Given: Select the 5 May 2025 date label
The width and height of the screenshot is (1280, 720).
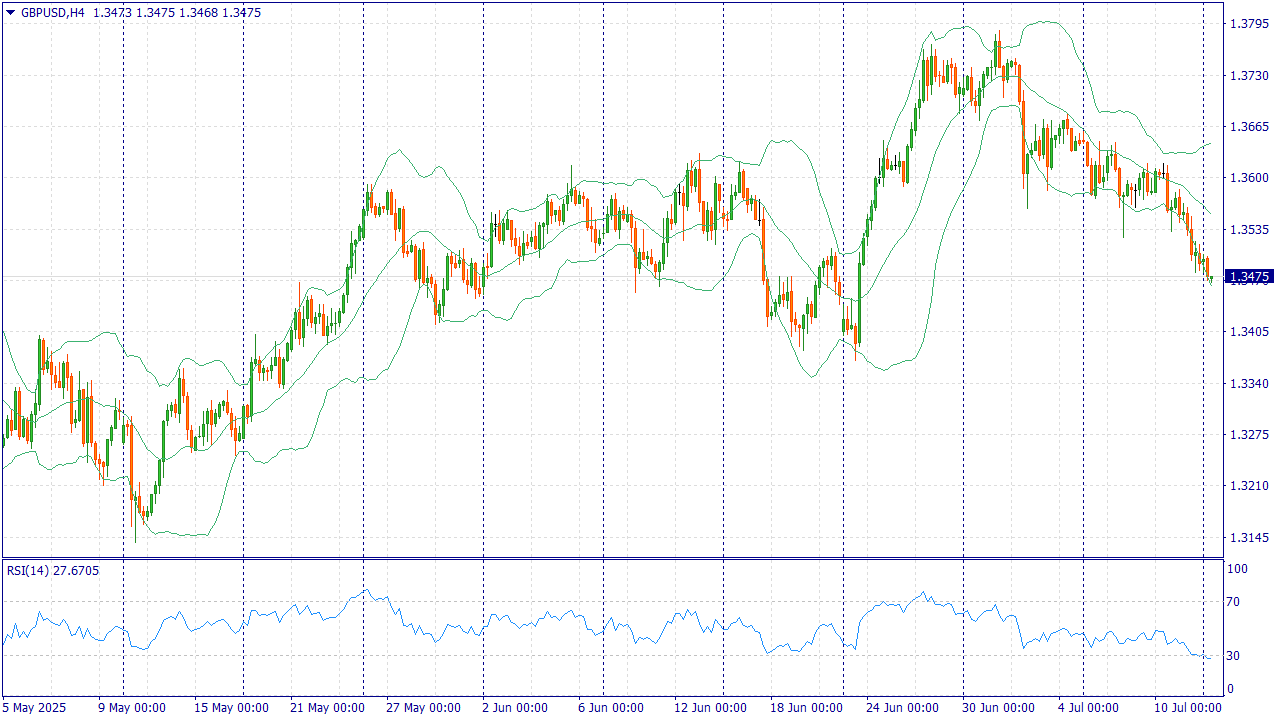Looking at the screenshot, I should pyautogui.click(x=34, y=708).
